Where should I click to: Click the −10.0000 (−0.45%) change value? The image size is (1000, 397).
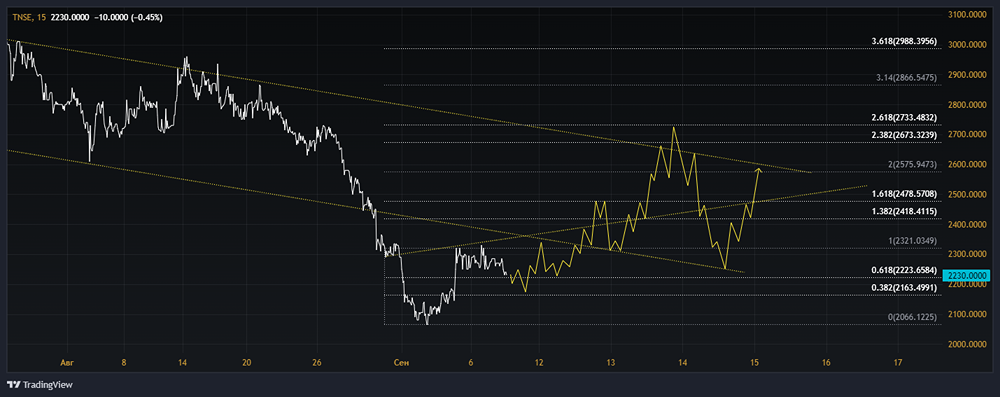coord(128,18)
